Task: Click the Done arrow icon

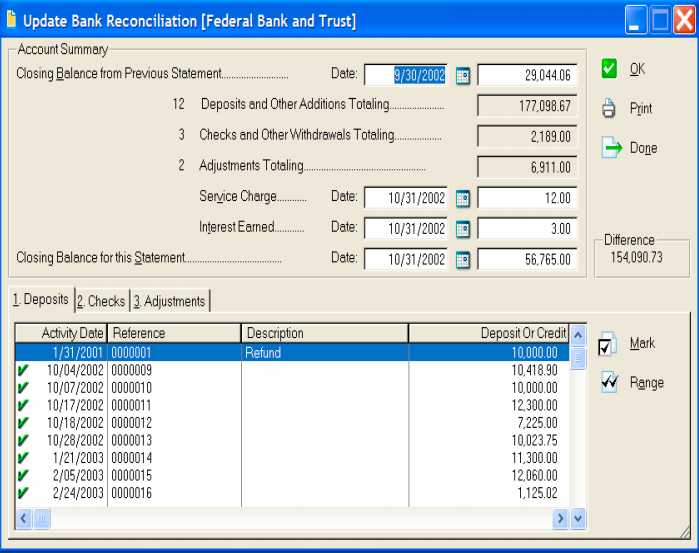Action: (x=612, y=148)
